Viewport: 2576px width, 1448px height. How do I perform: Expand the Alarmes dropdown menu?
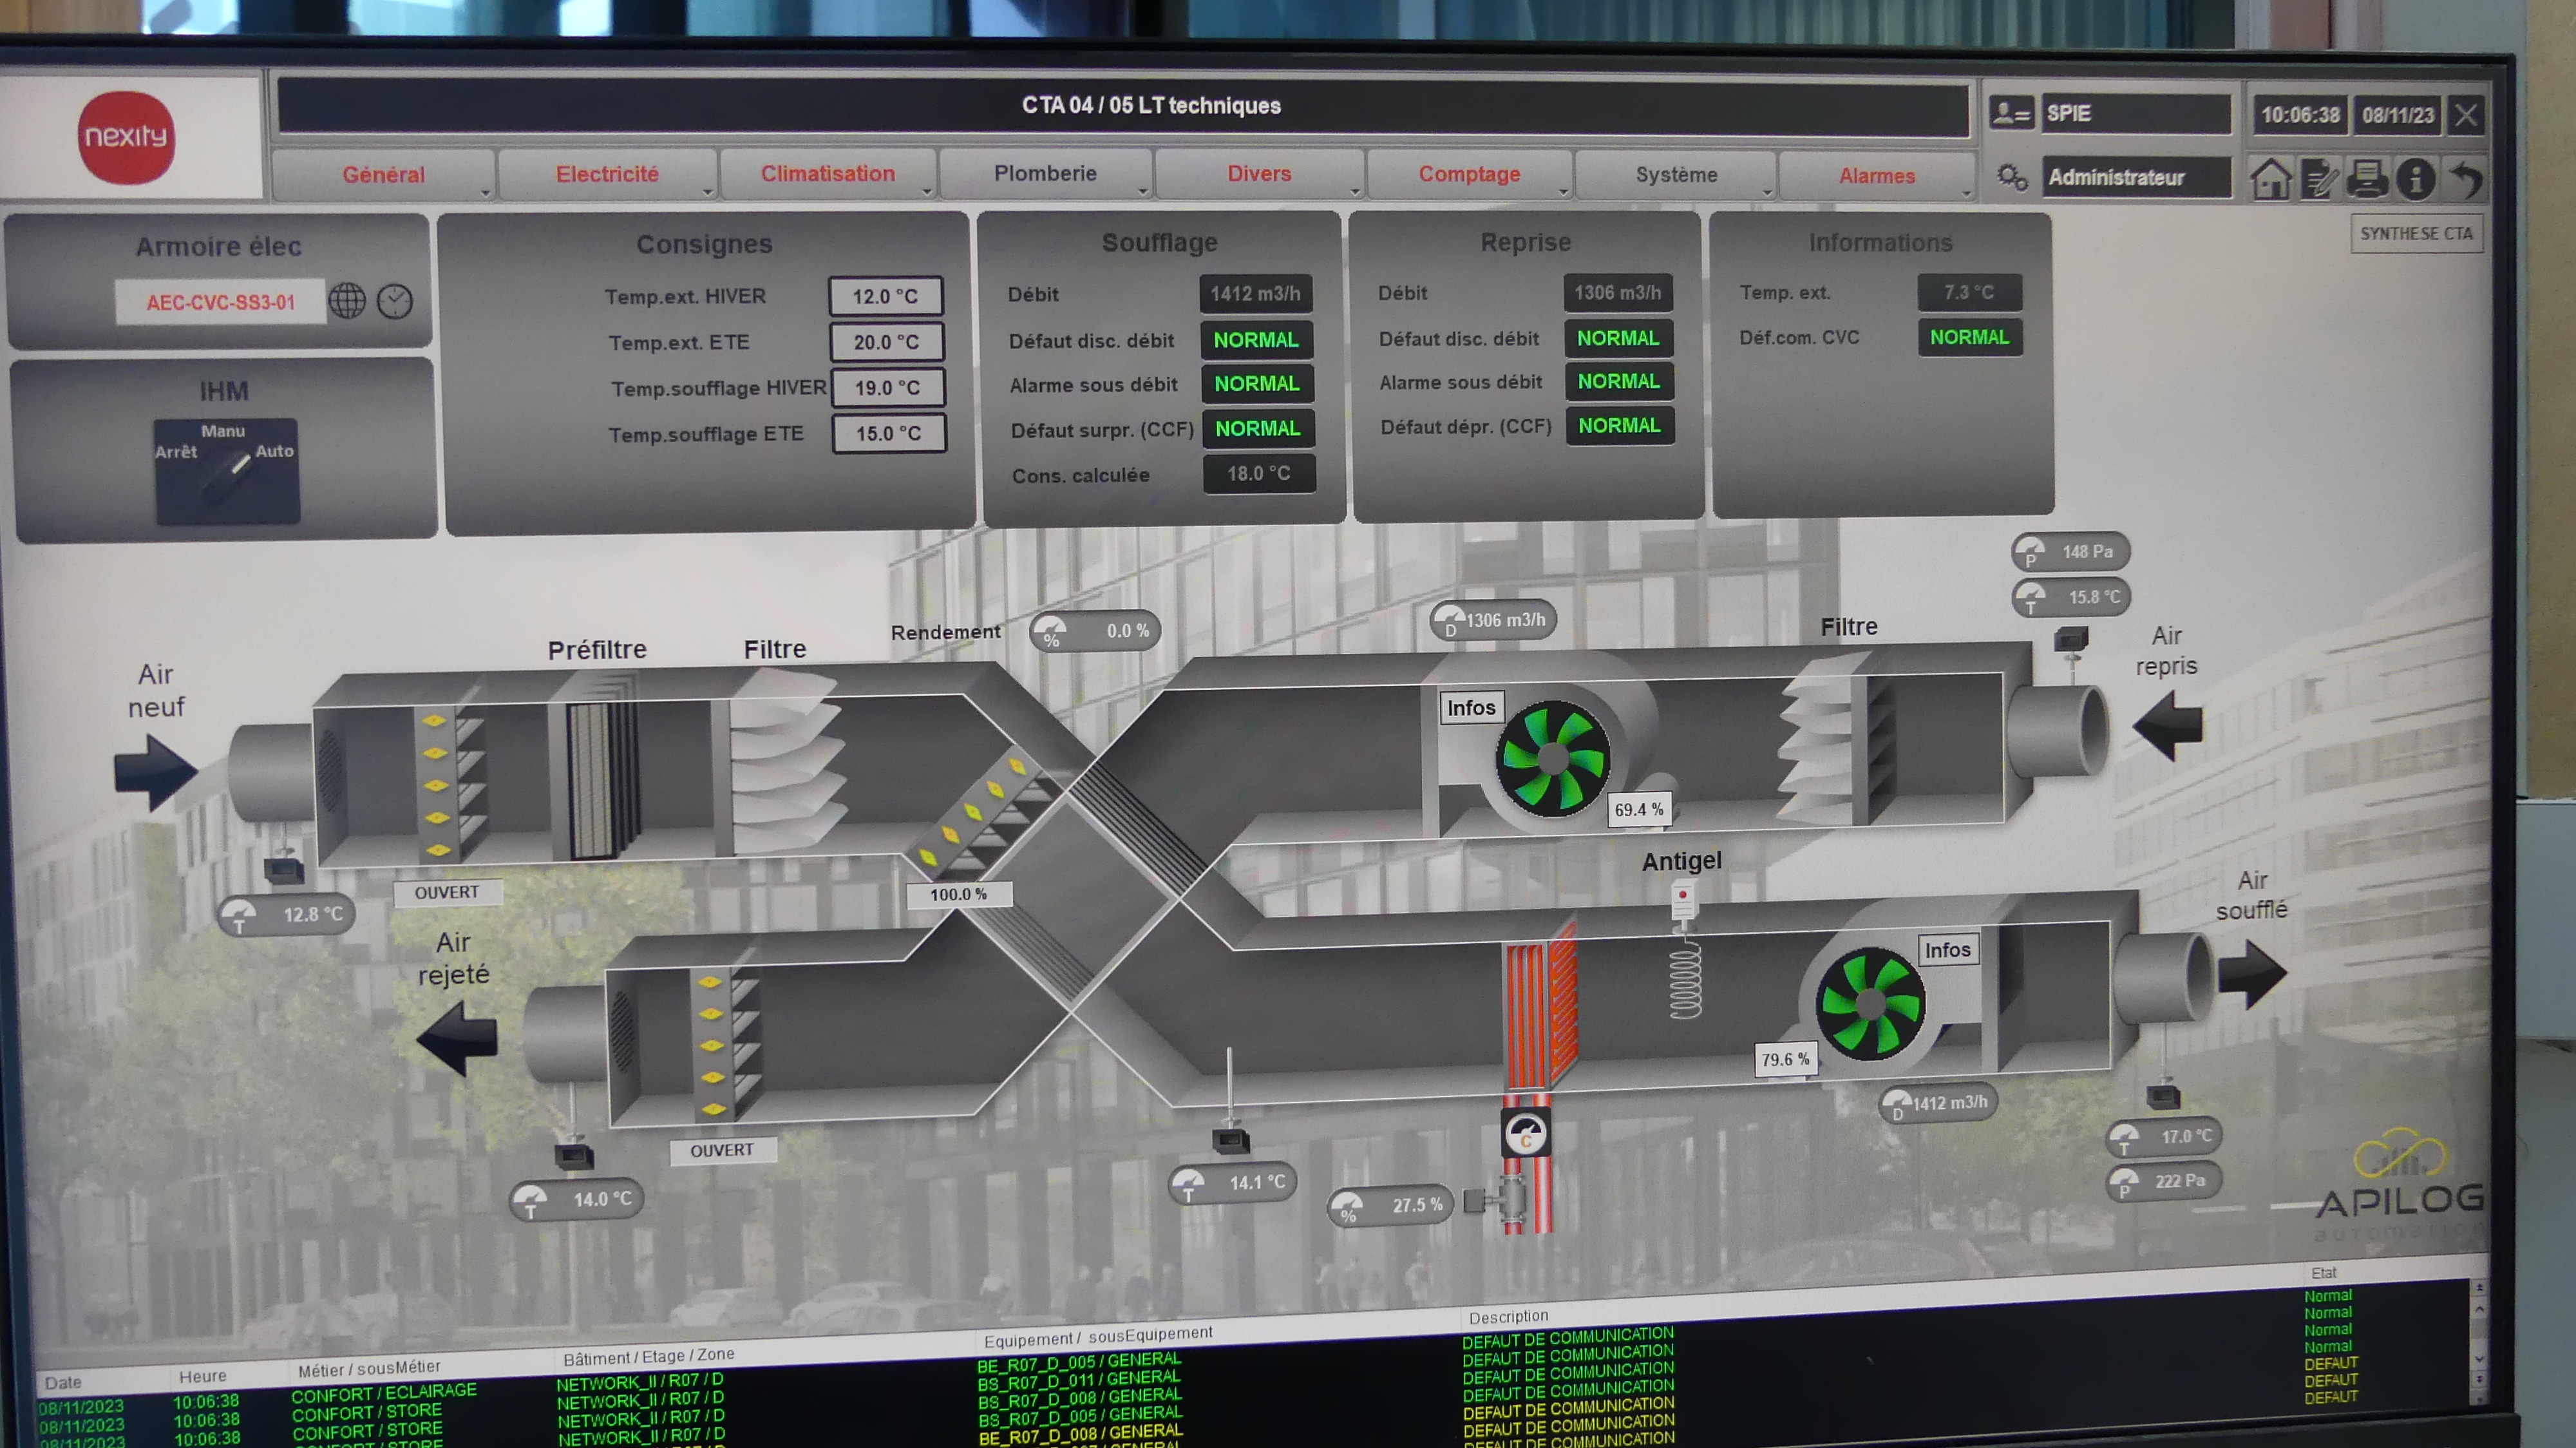(1877, 176)
